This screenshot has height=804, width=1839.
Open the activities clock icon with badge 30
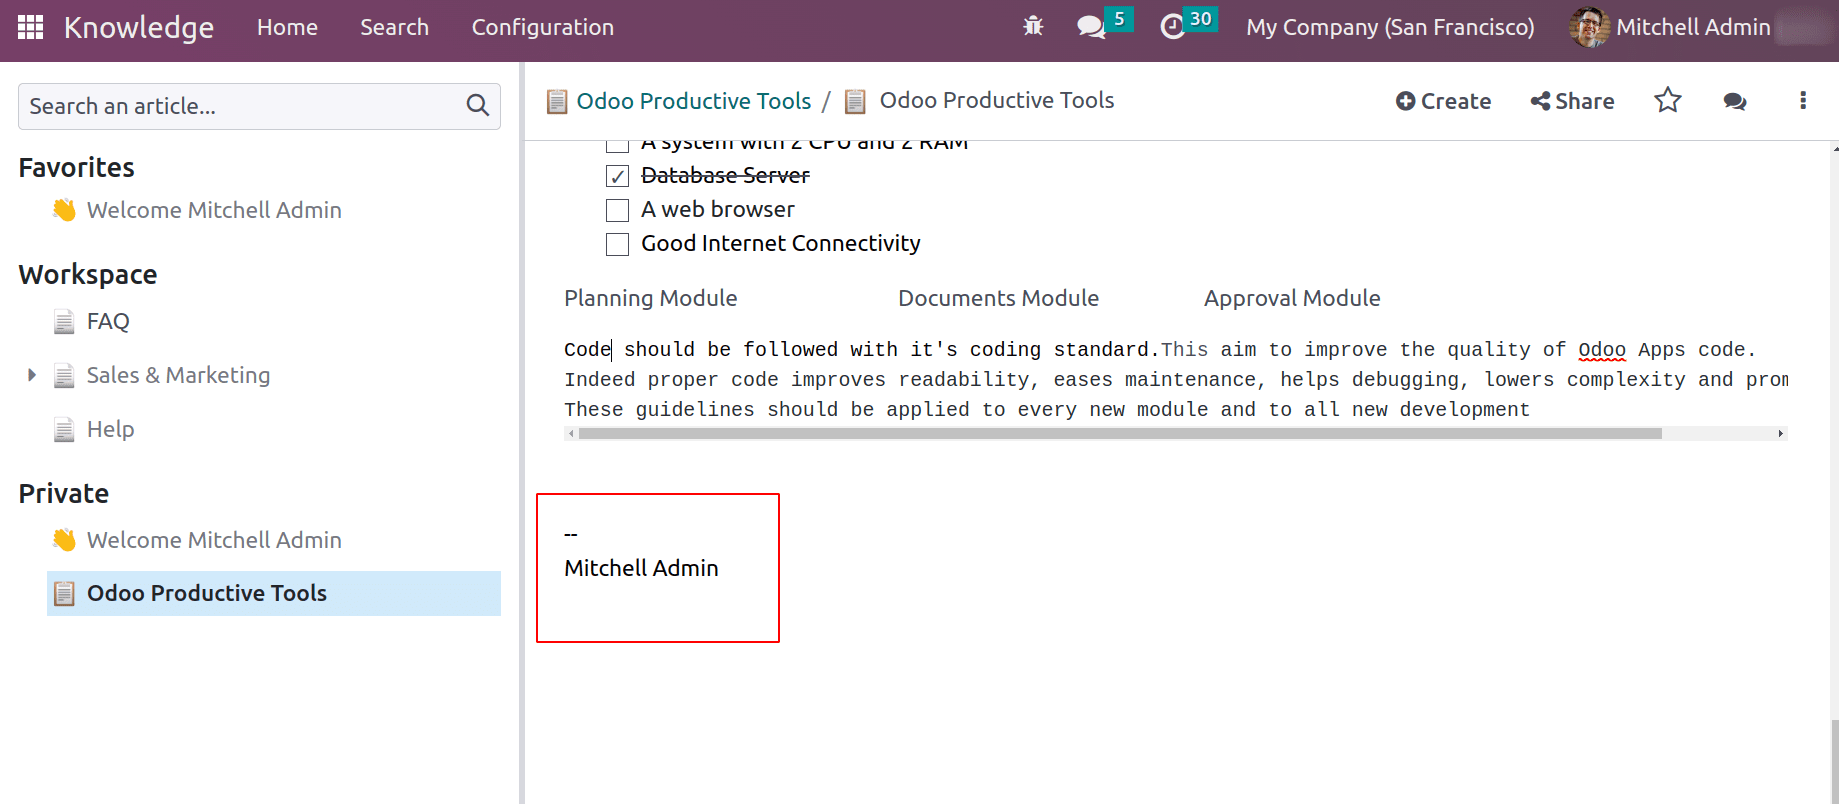1172,27
